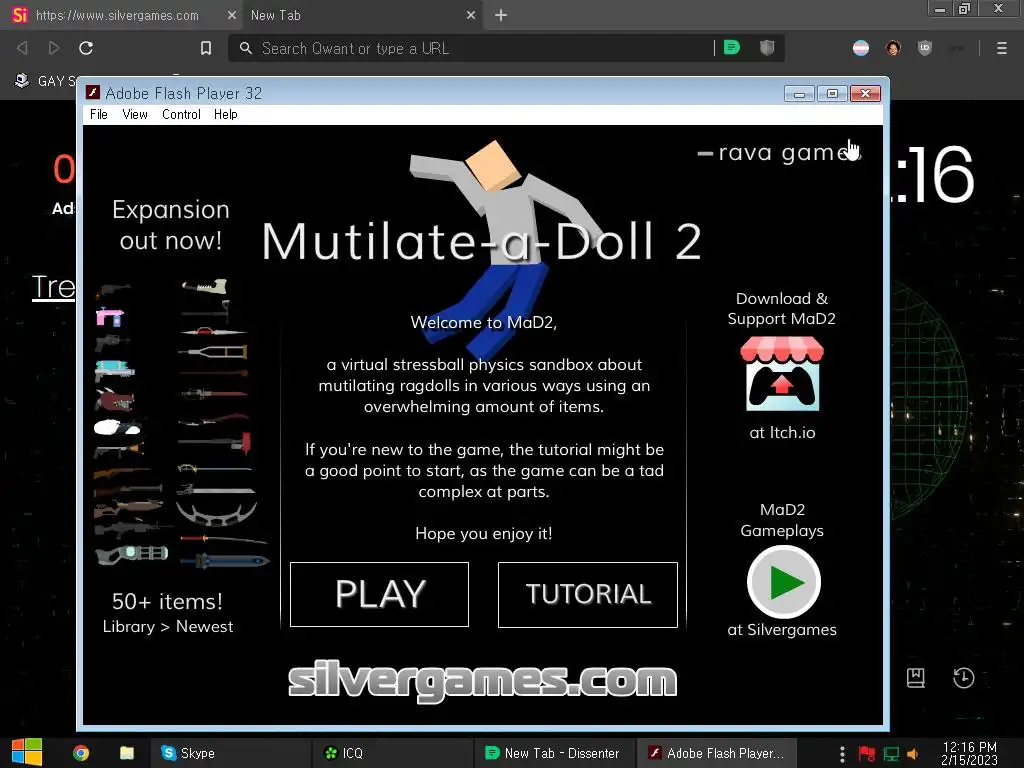Click the 12:16 PM taskbar clock

point(970,753)
